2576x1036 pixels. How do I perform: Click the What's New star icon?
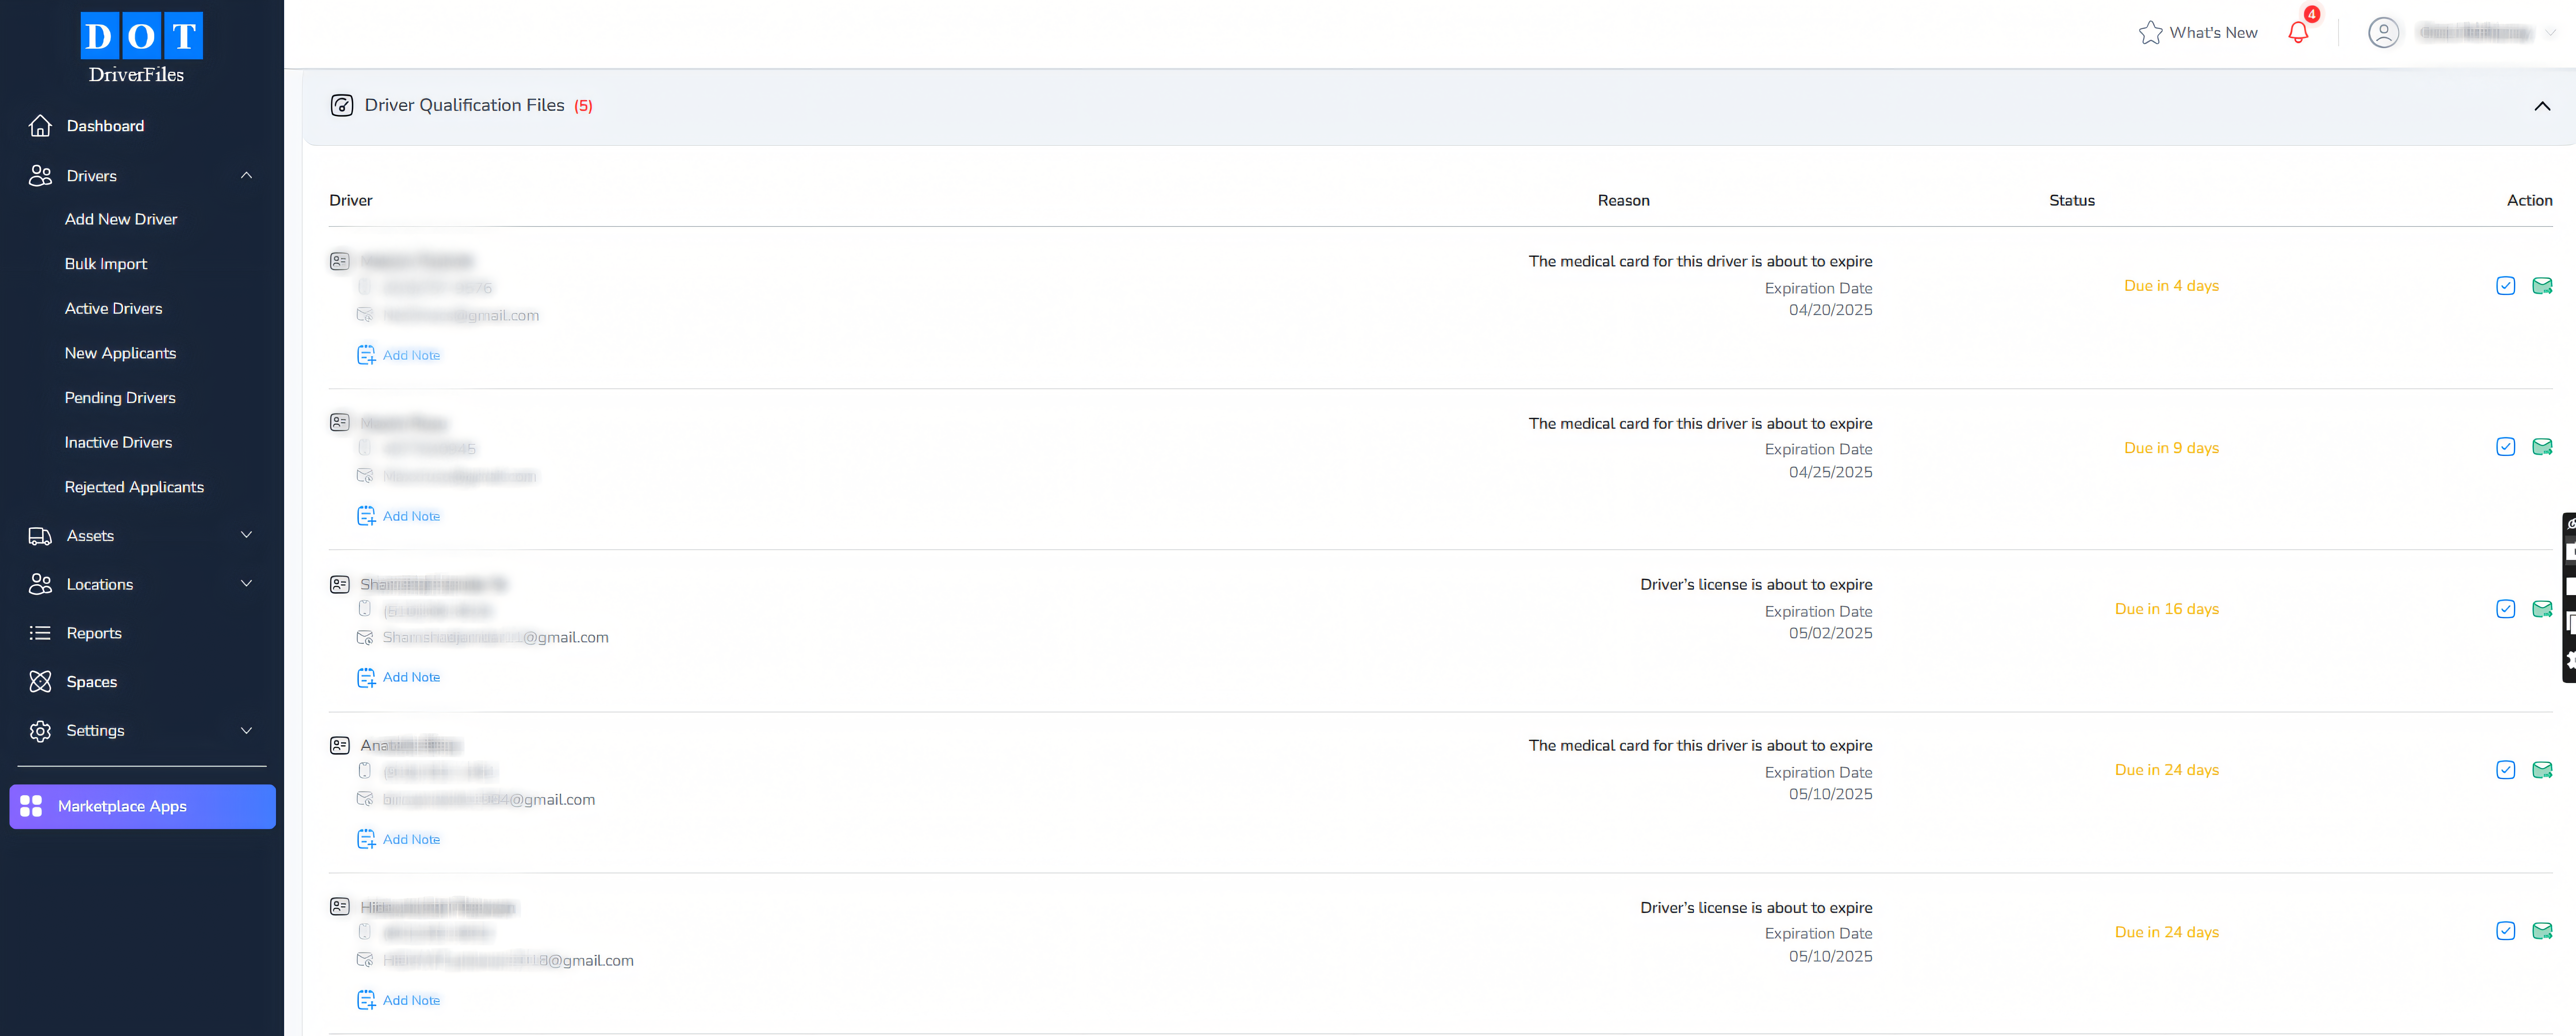[2150, 33]
